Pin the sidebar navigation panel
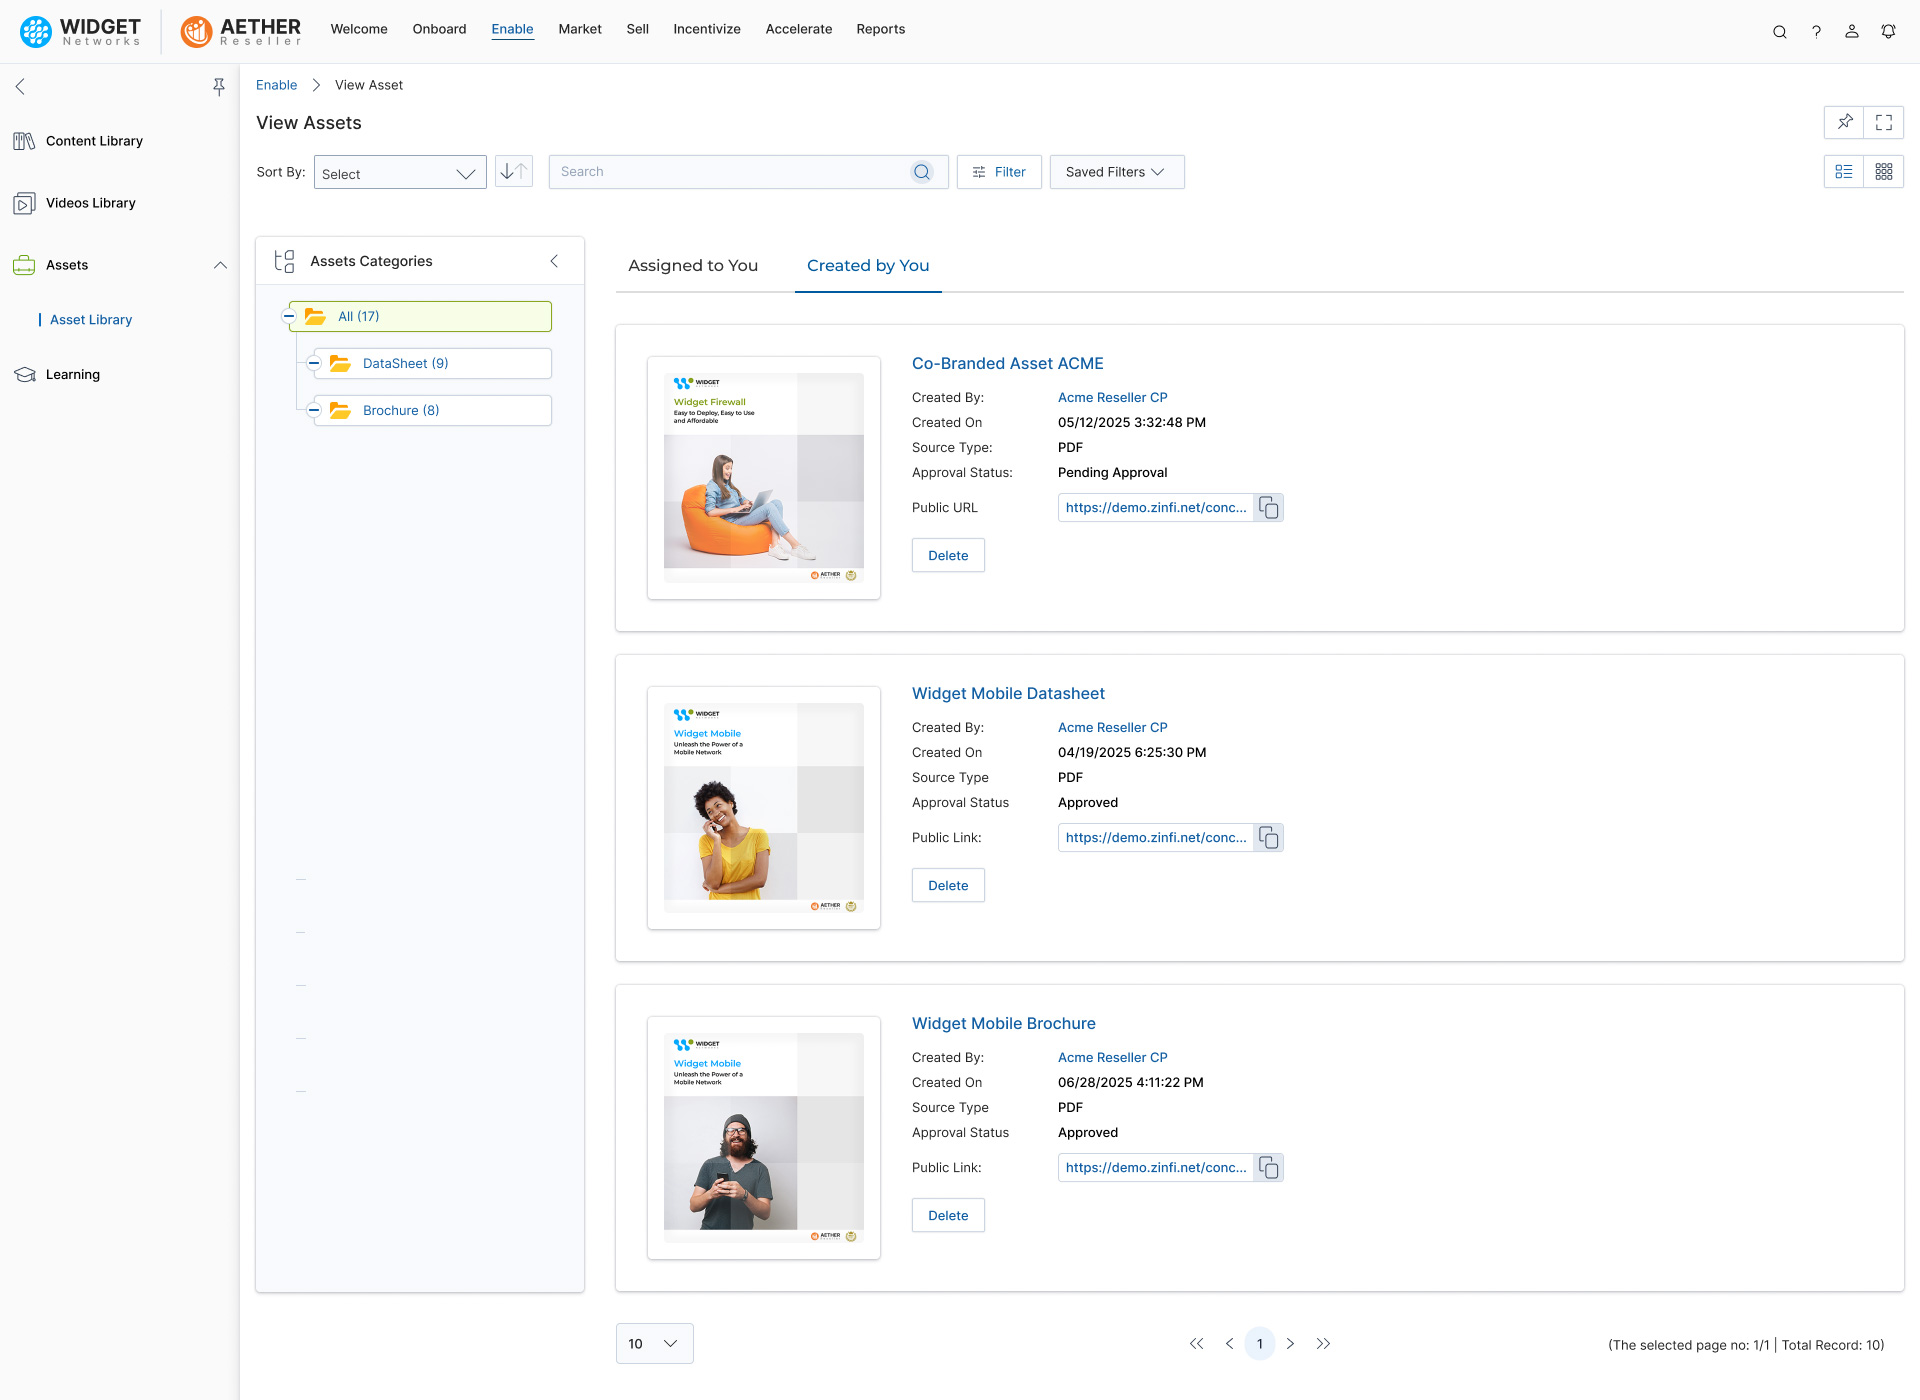This screenshot has width=1920, height=1400. pos(219,87)
